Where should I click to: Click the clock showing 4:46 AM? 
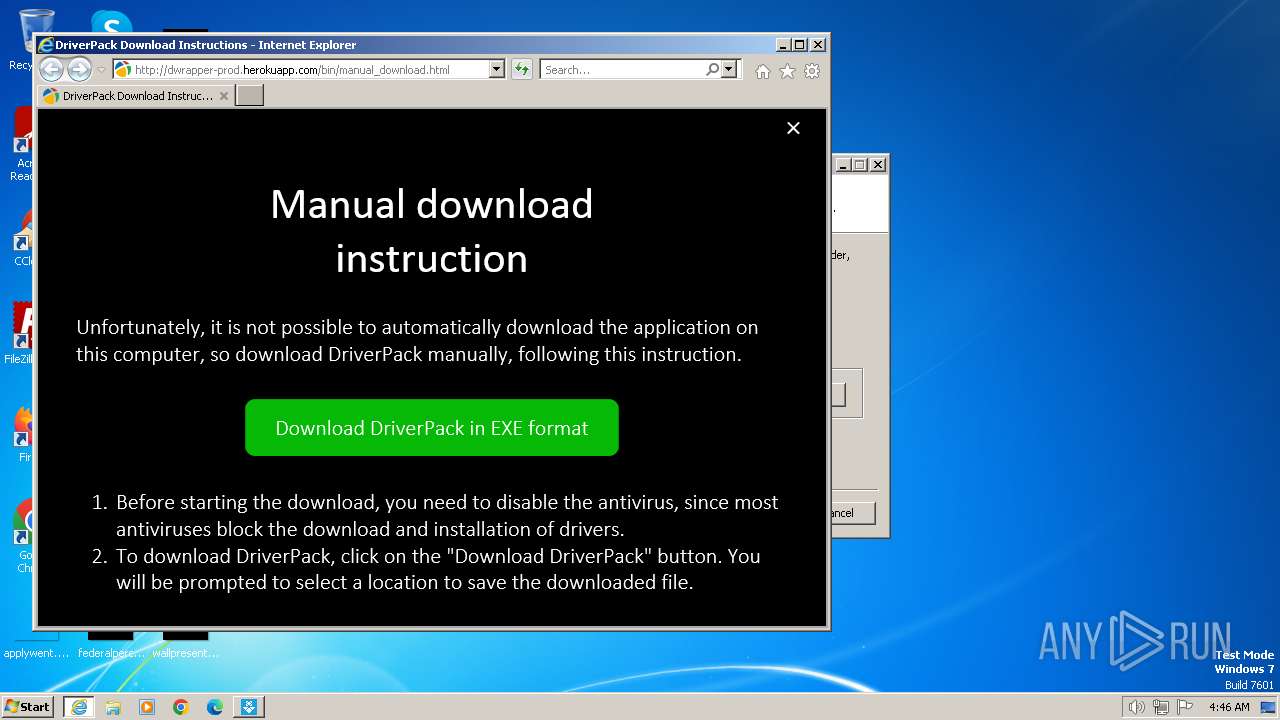click(1229, 707)
